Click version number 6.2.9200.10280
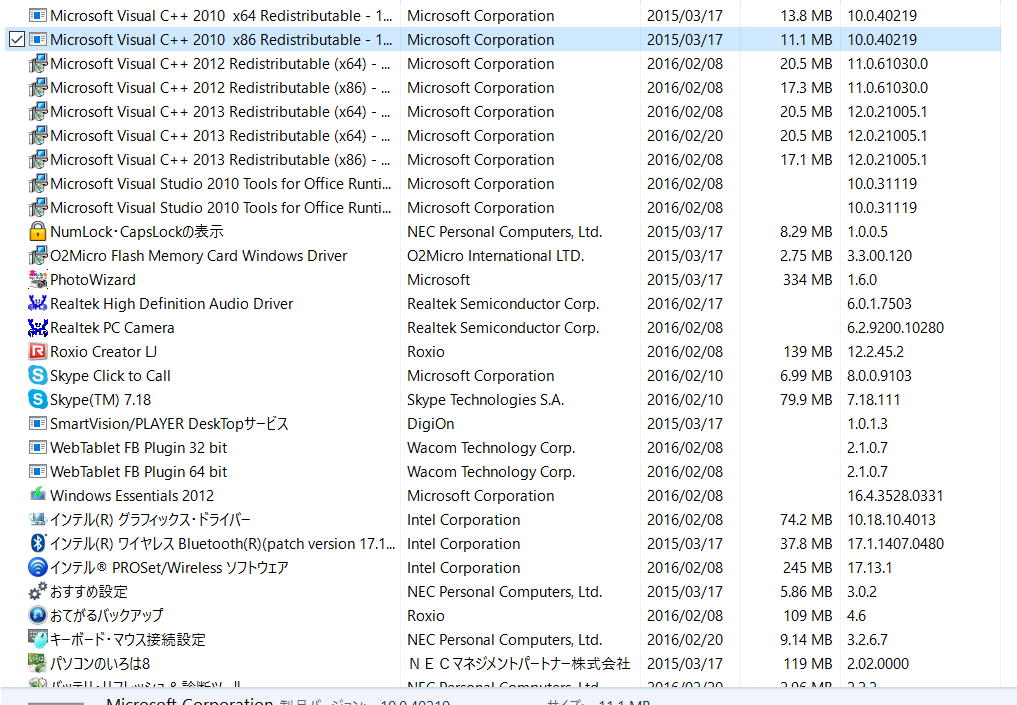Image resolution: width=1017 pixels, height=705 pixels. tap(895, 328)
